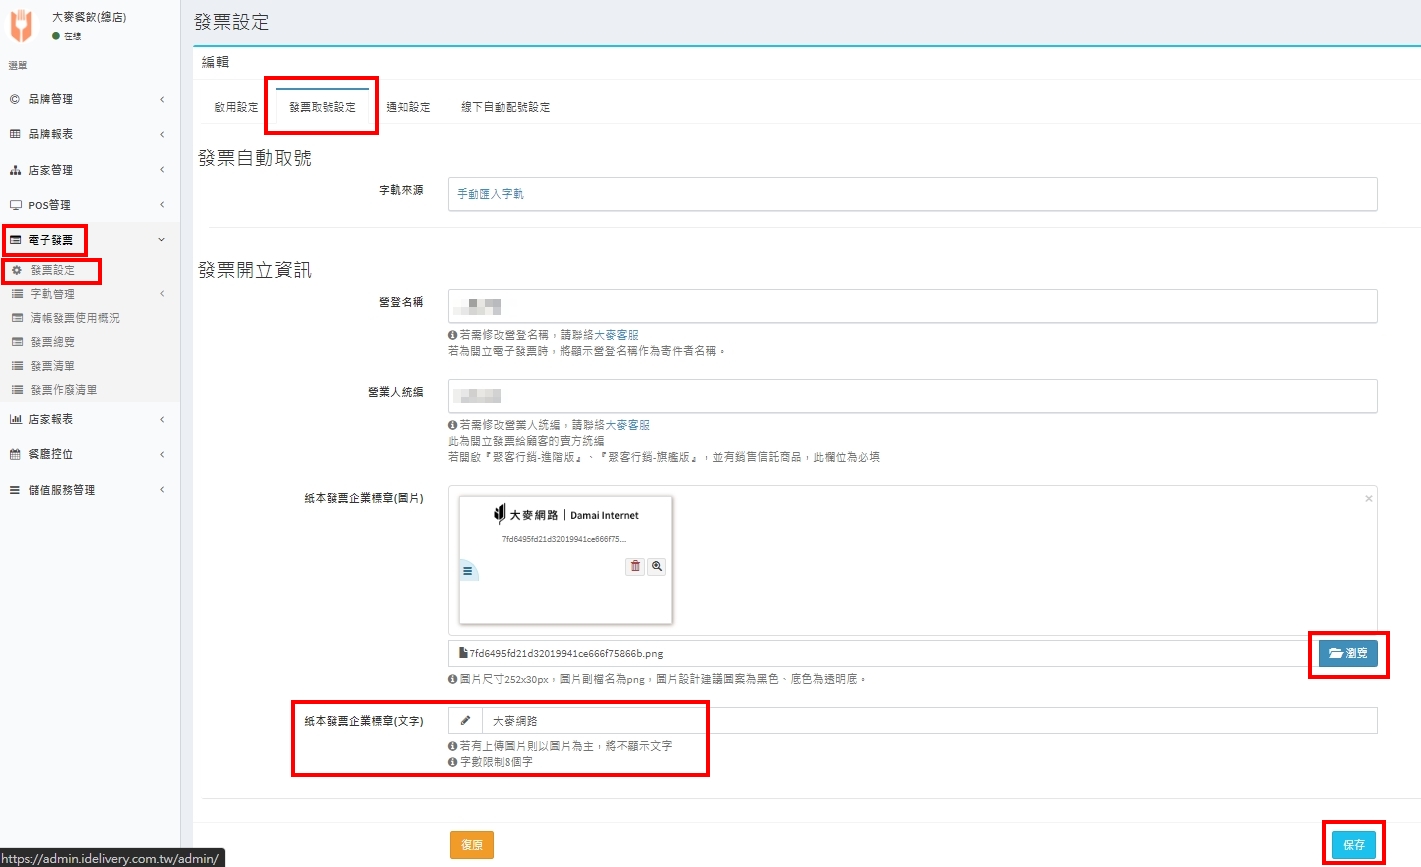Viewport: 1421px width, 867px height.
Task: Open the 字軌來源 dropdown
Action: point(911,194)
